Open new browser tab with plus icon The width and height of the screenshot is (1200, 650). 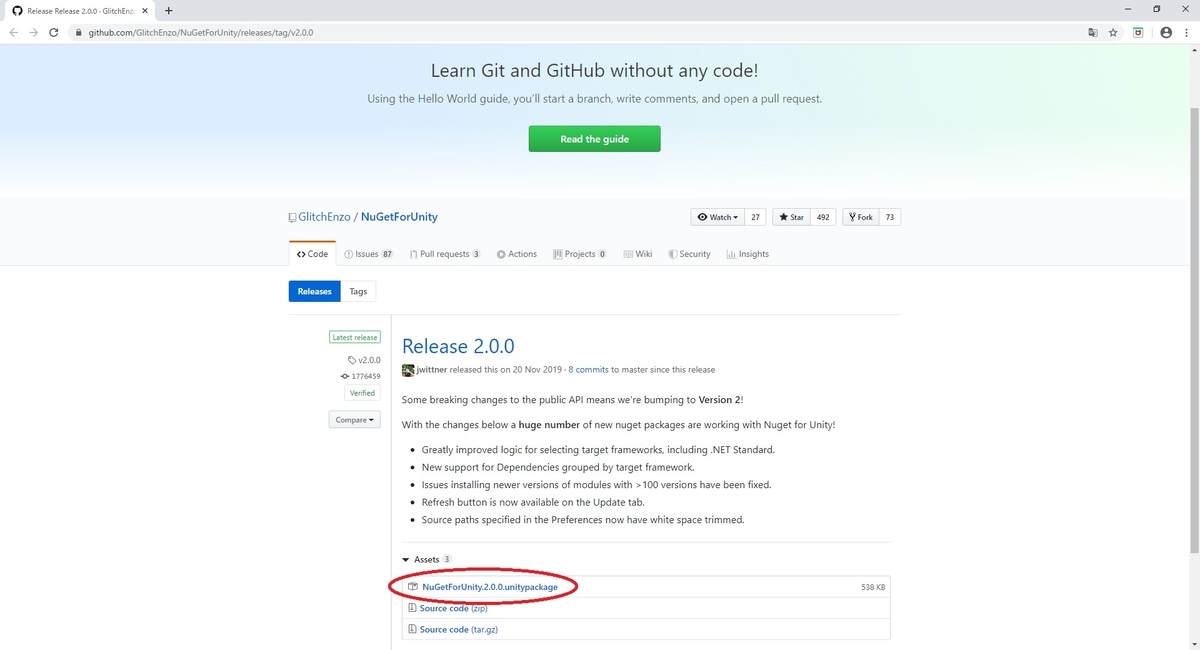click(168, 10)
